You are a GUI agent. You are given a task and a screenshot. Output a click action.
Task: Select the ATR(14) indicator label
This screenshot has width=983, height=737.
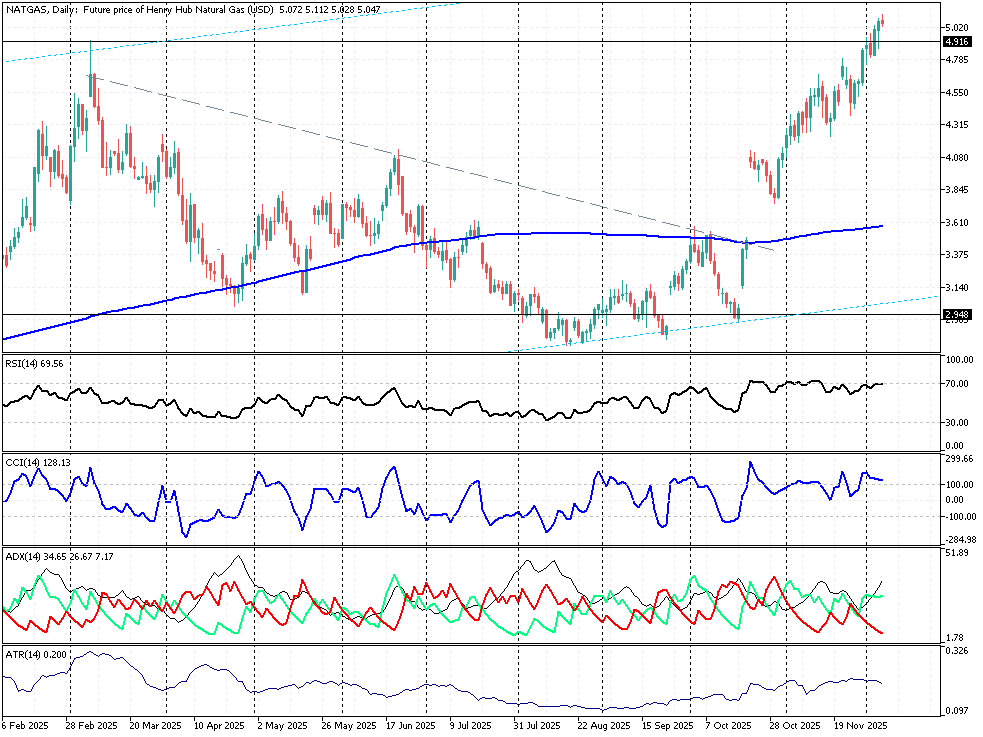[x=36, y=654]
